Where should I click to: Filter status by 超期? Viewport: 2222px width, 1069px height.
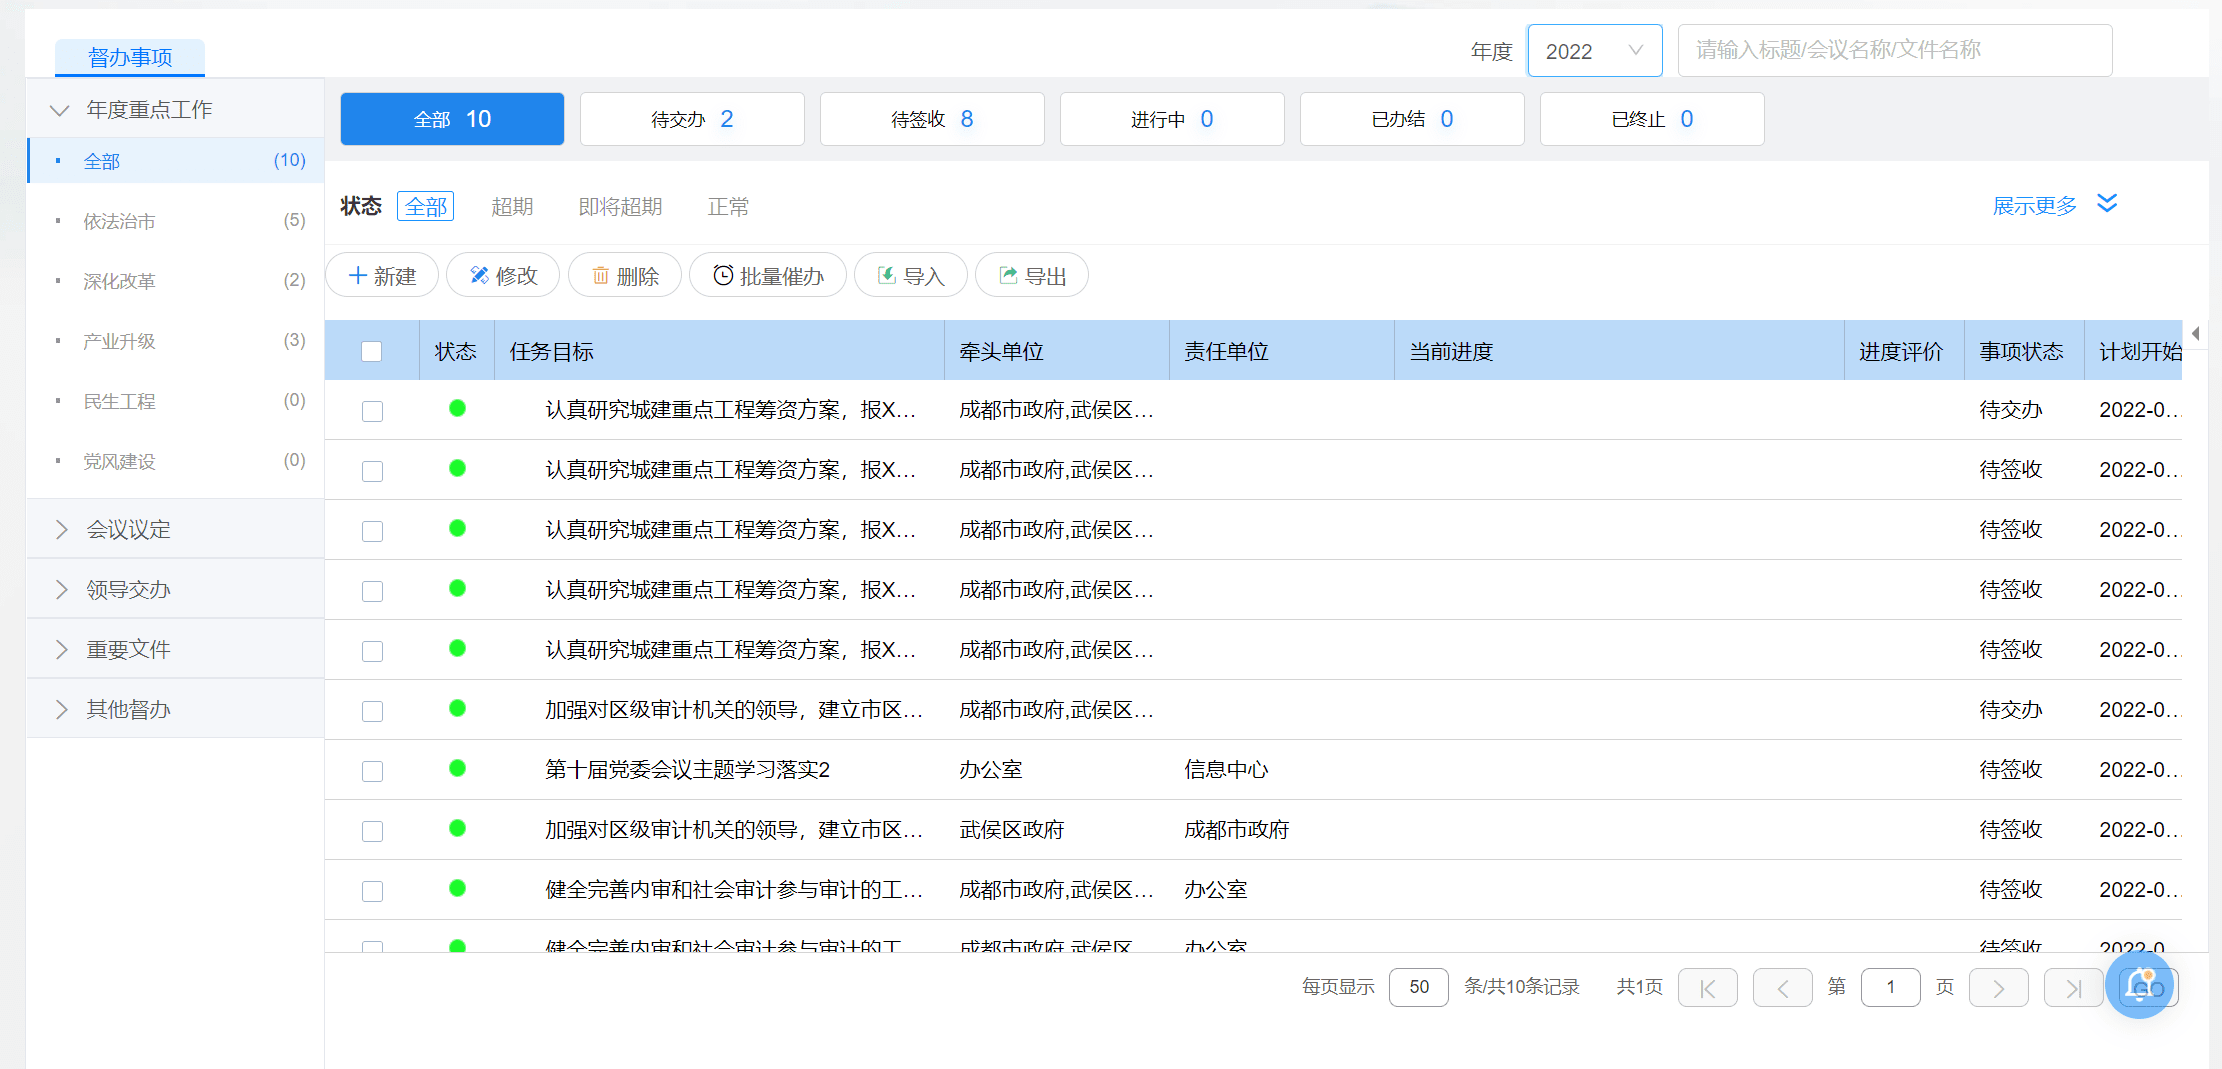(x=512, y=206)
